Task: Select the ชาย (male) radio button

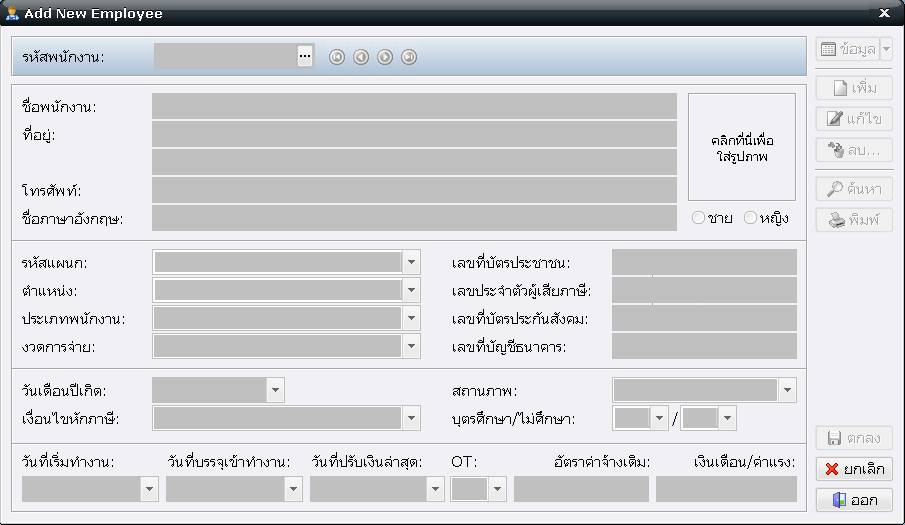Action: [699, 218]
